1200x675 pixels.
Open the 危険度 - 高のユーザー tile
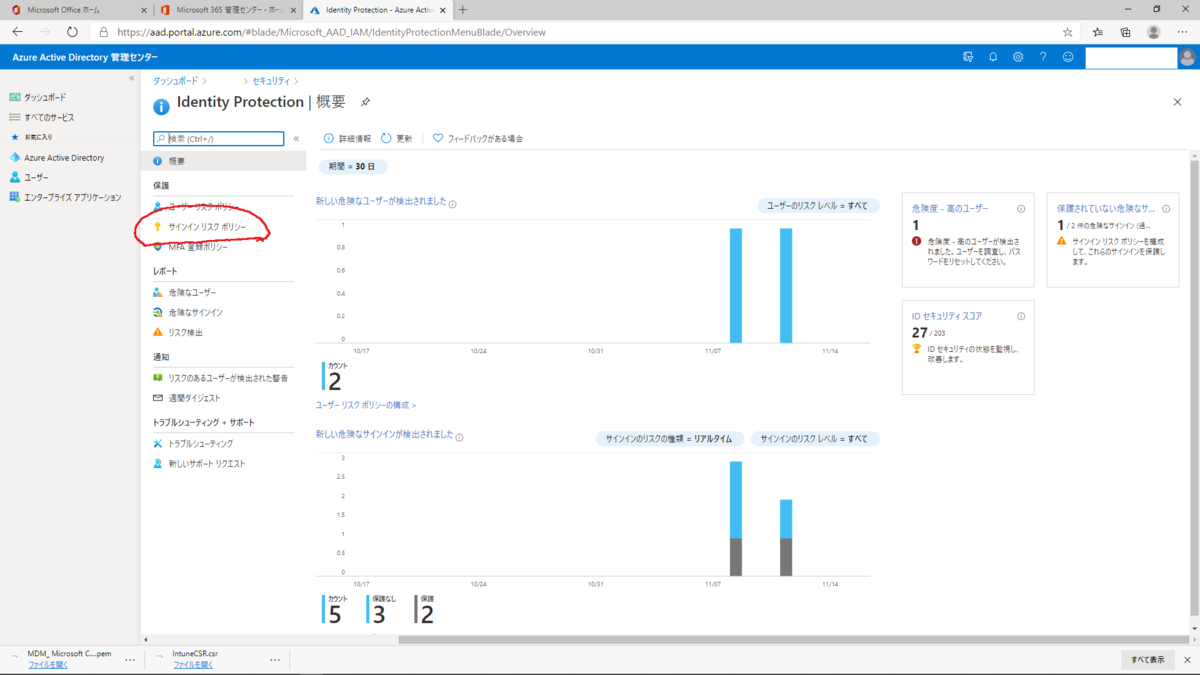click(x=968, y=240)
